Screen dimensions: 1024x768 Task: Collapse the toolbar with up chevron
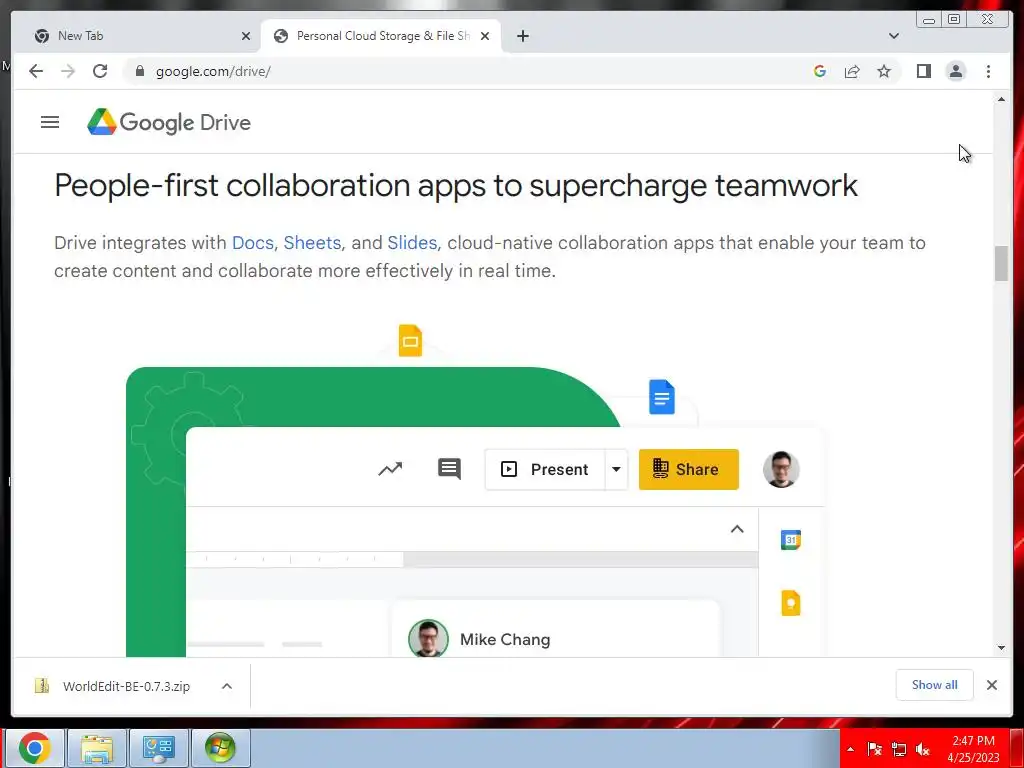[737, 529]
